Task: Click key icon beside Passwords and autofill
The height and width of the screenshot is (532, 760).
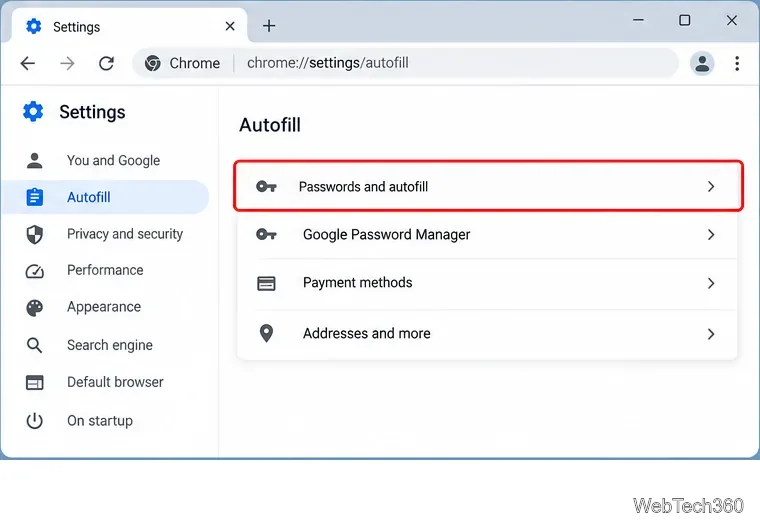Action: click(266, 187)
